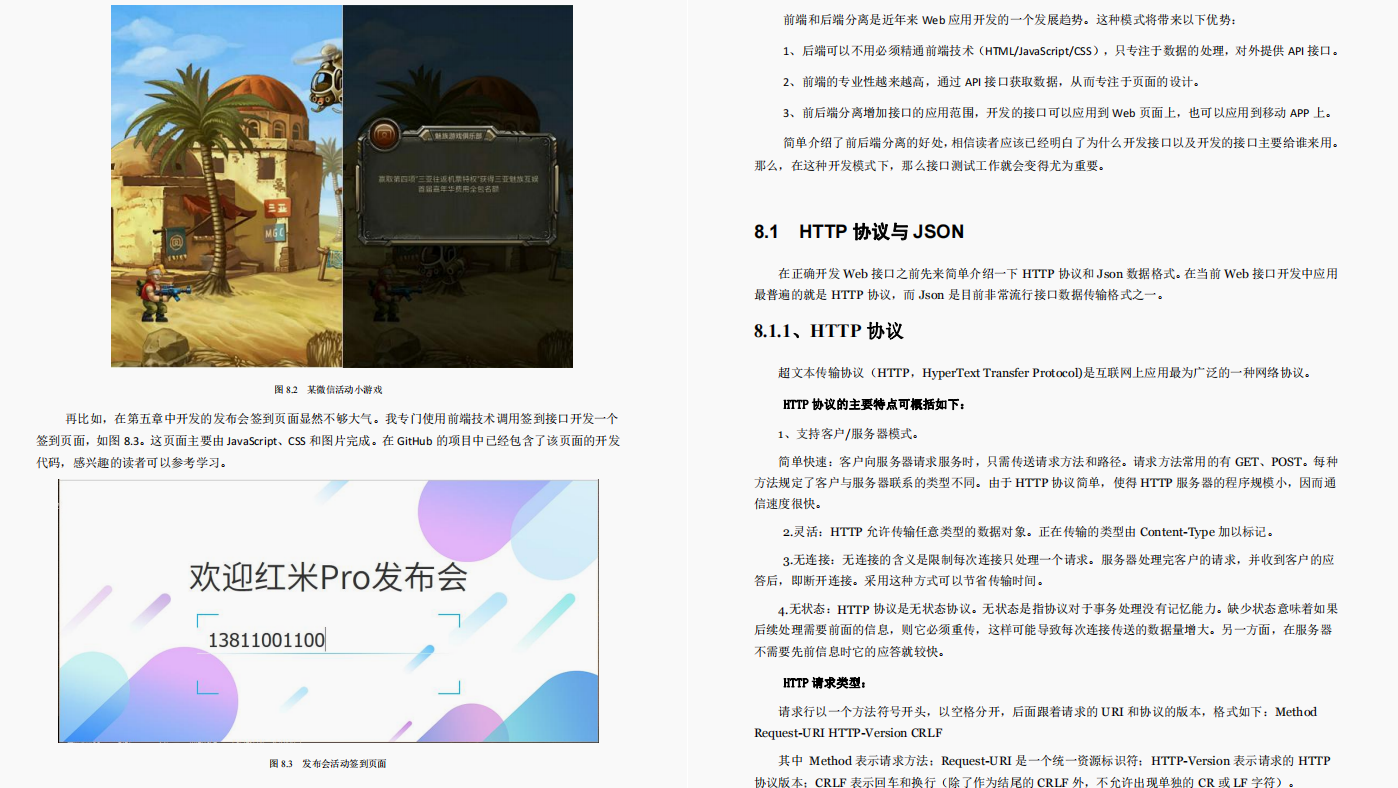The width and height of the screenshot is (1398, 788).
Task: Click the banner text "欢迎红米Pro发布会"
Action: click(x=328, y=577)
